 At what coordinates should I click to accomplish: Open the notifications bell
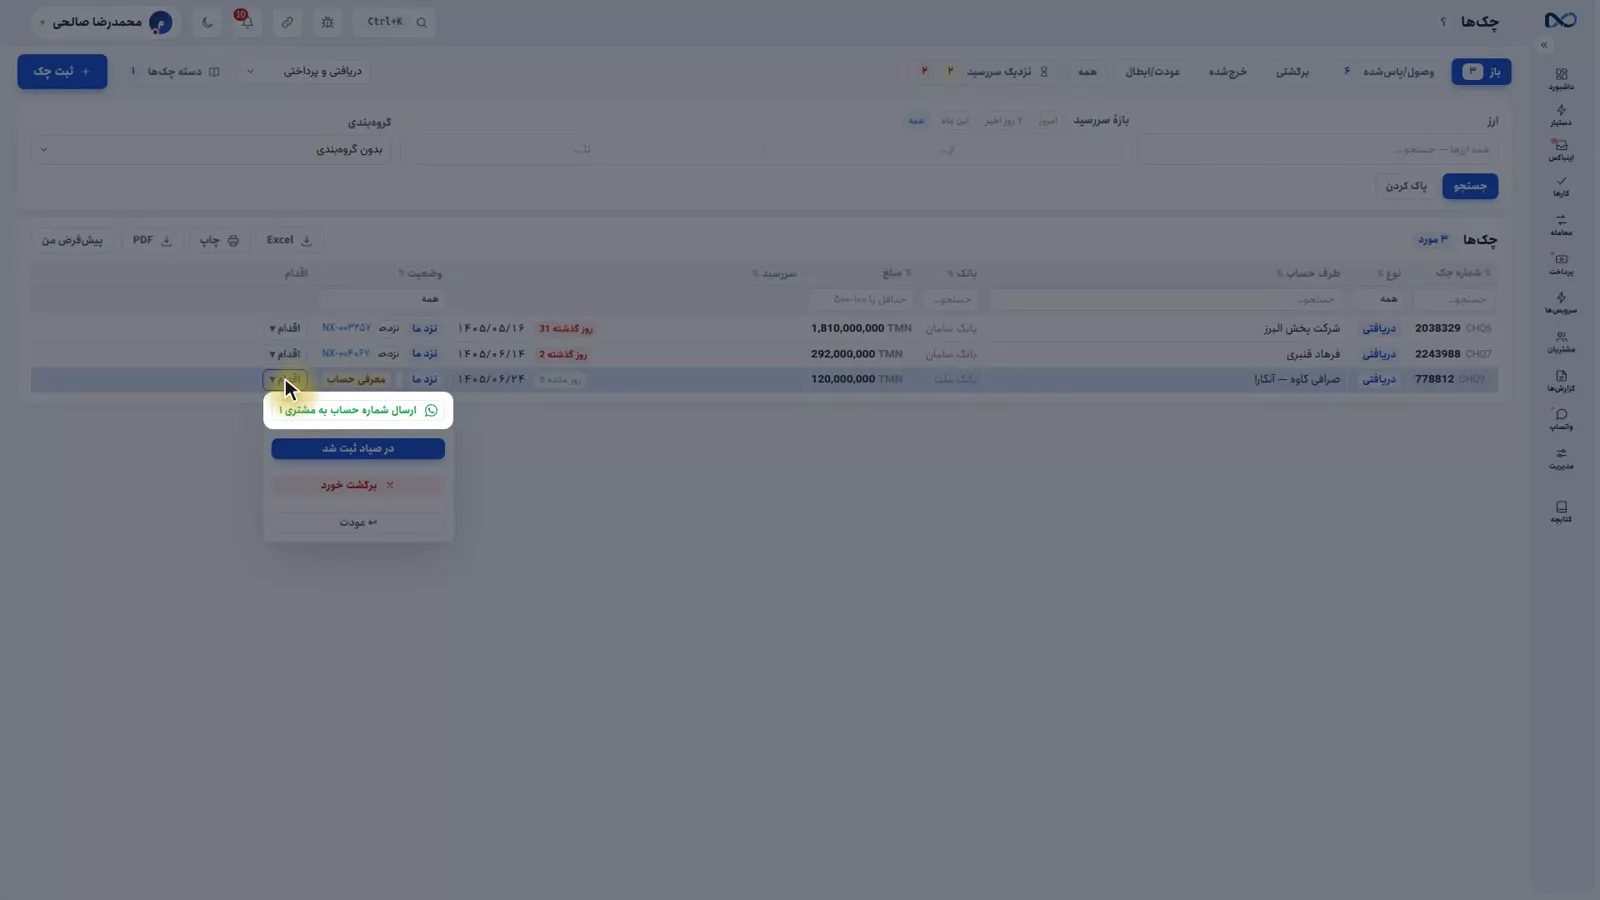(x=246, y=21)
